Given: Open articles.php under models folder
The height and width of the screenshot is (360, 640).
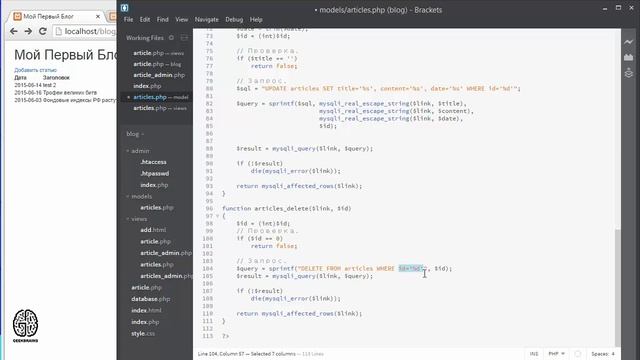Looking at the screenshot, I should pos(157,207).
